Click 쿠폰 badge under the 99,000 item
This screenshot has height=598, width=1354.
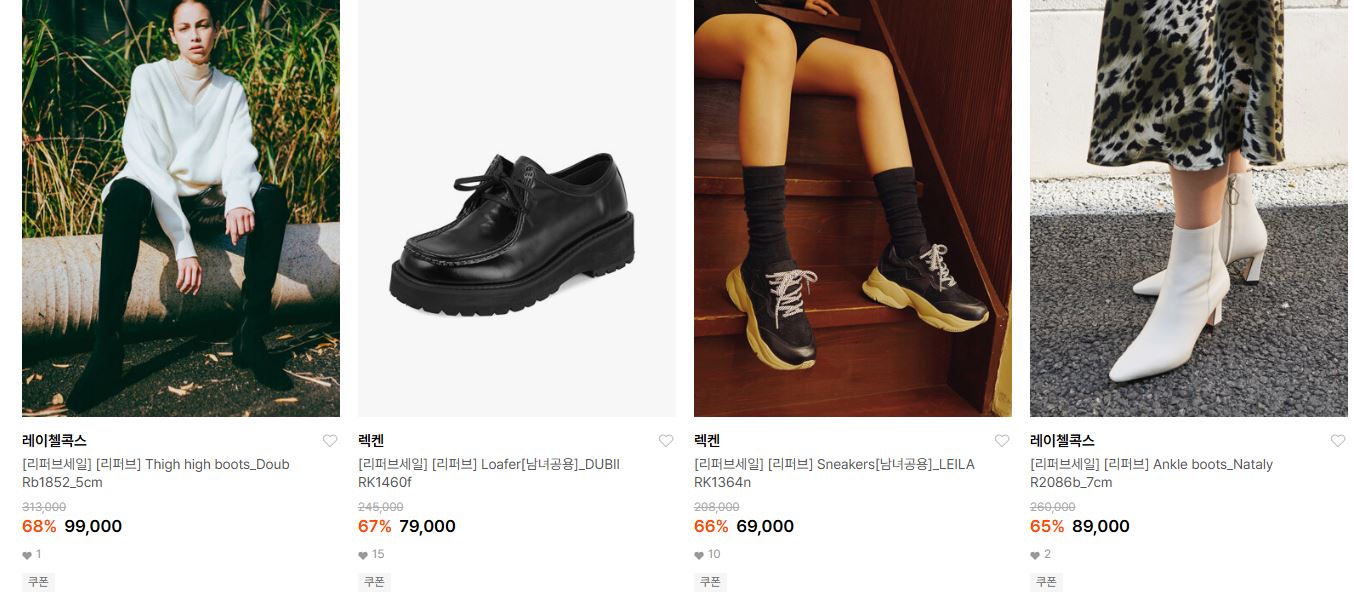click(38, 582)
